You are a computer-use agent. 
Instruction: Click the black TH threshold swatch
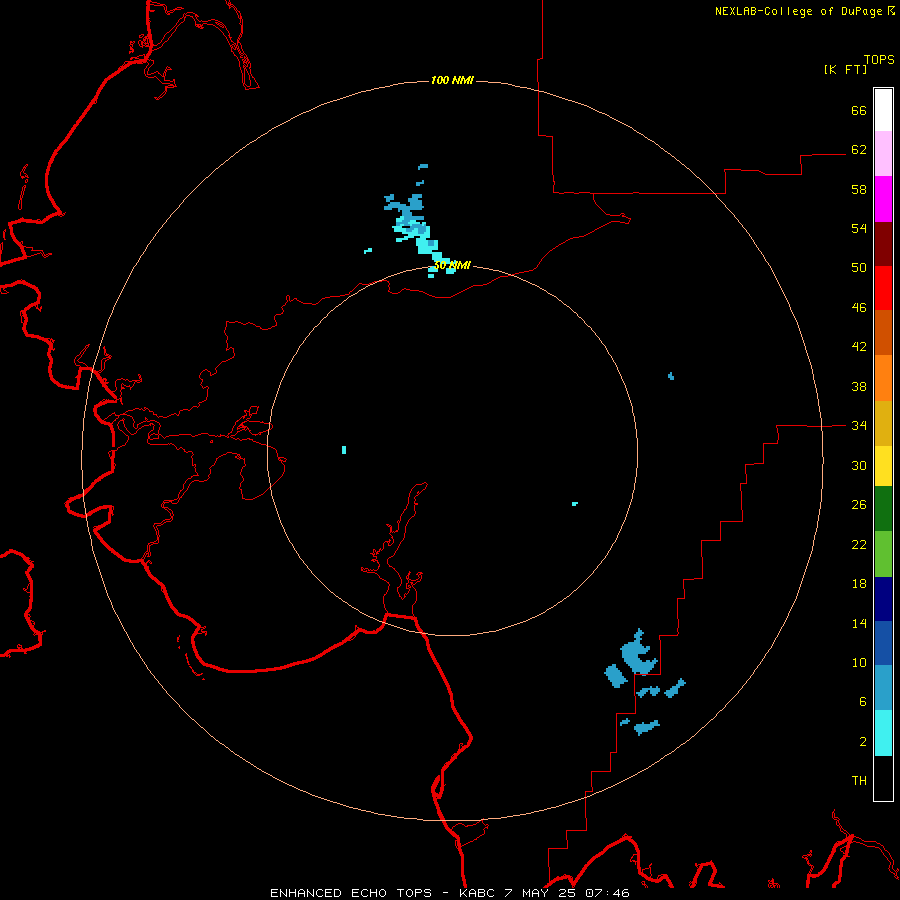[883, 778]
